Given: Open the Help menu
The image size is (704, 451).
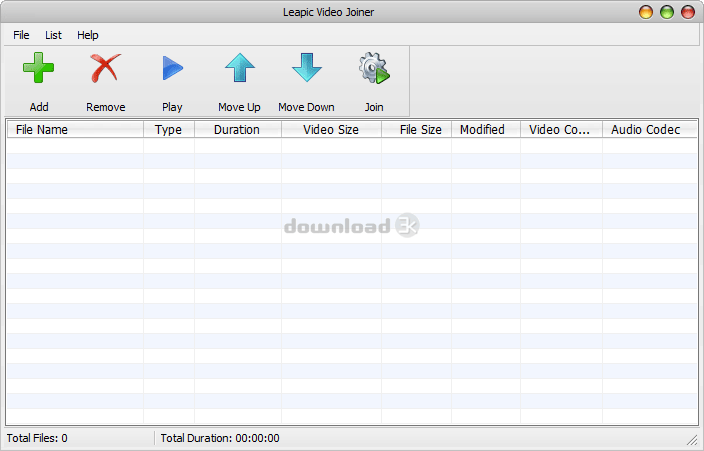Looking at the screenshot, I should coord(88,35).
